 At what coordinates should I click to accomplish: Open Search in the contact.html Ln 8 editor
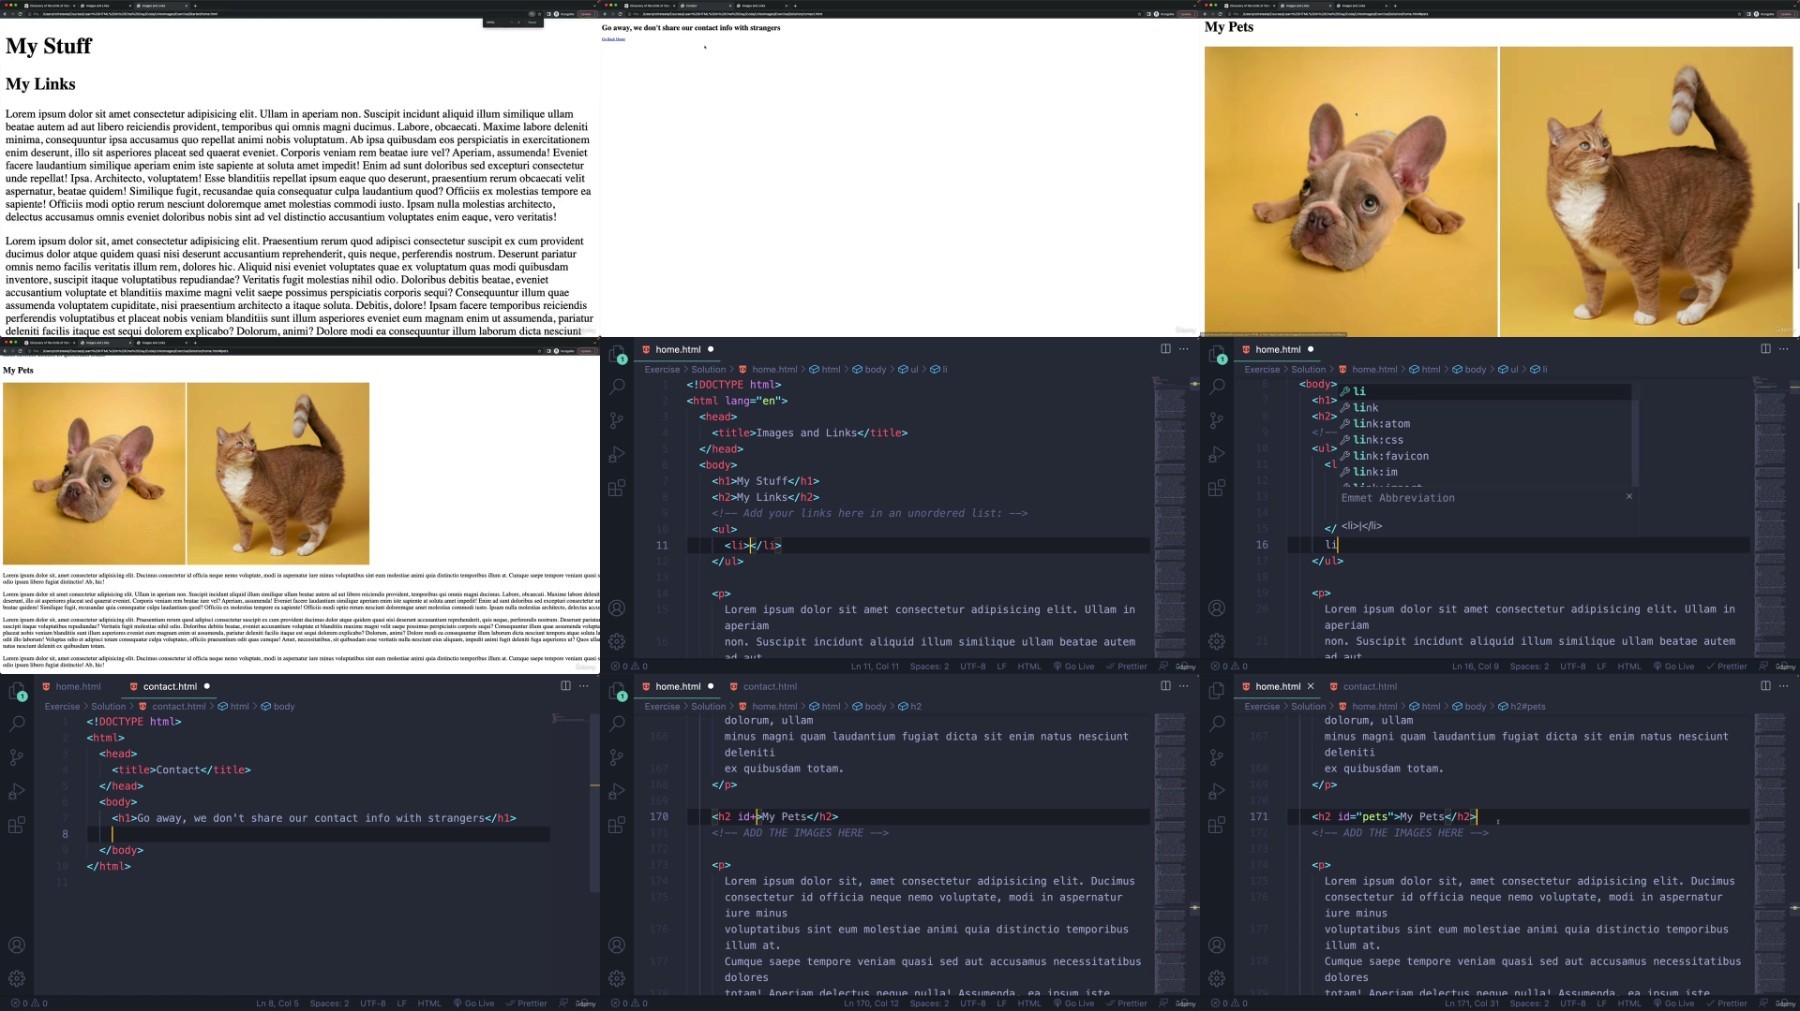(x=17, y=724)
